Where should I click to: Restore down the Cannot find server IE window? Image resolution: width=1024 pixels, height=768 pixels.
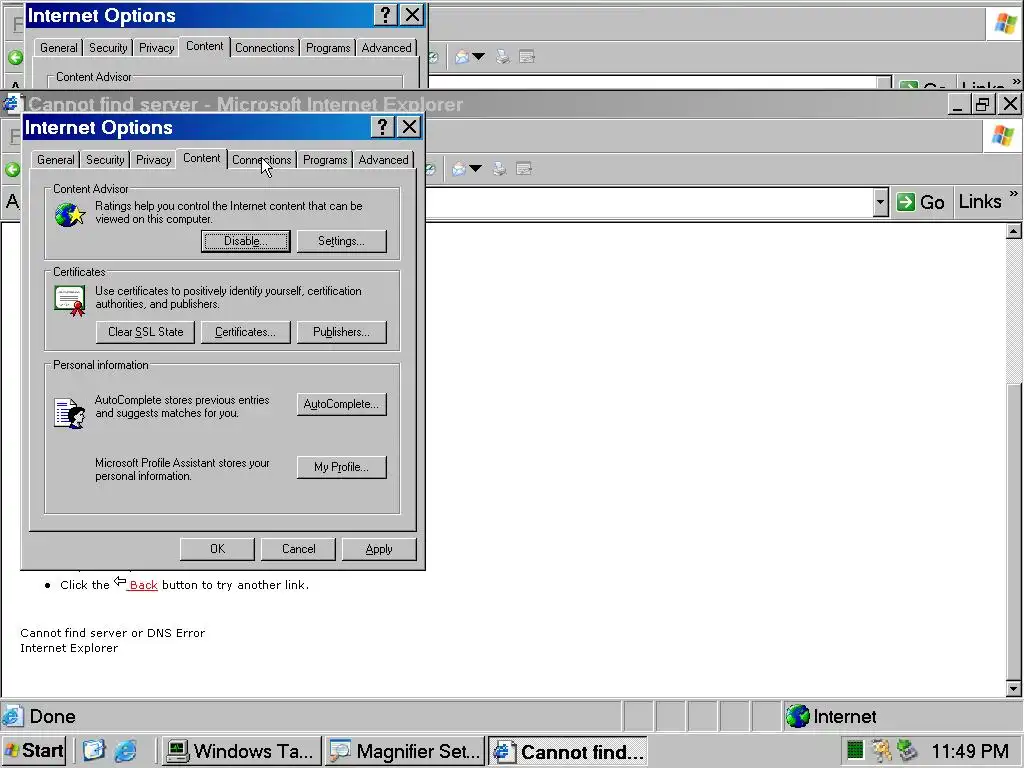(x=983, y=104)
